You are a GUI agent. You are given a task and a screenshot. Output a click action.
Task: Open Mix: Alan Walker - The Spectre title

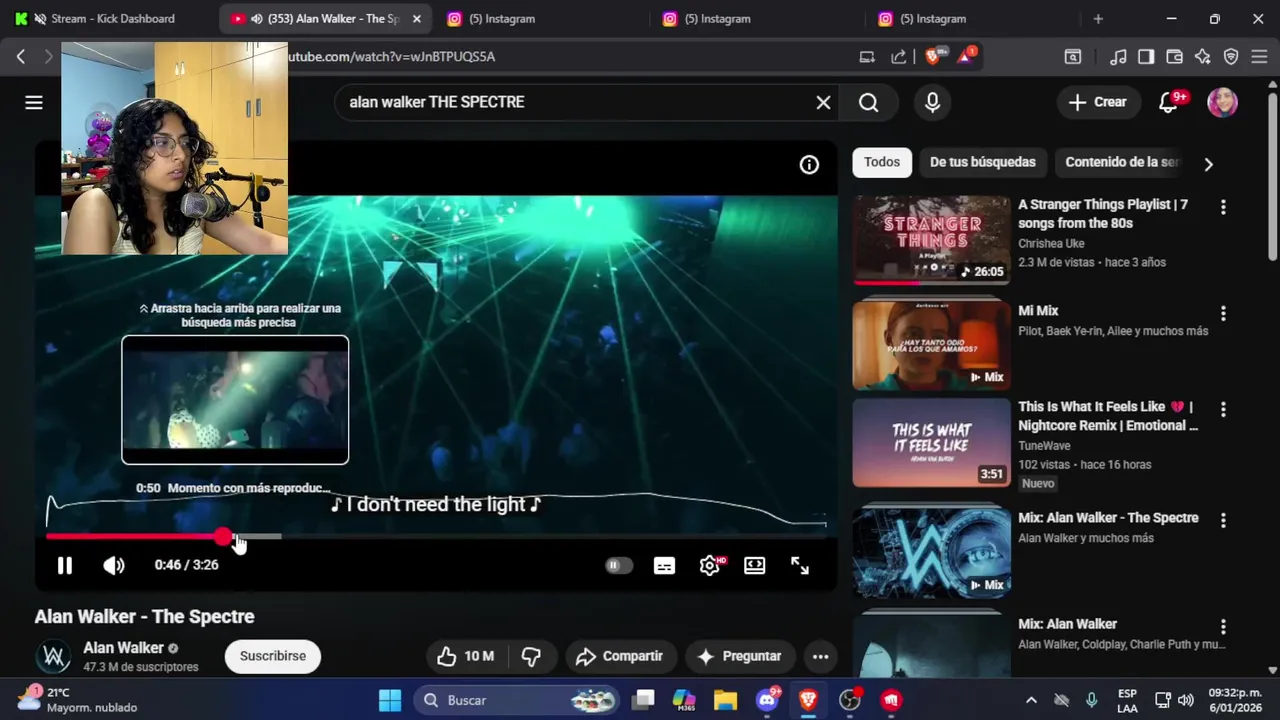pos(1108,517)
